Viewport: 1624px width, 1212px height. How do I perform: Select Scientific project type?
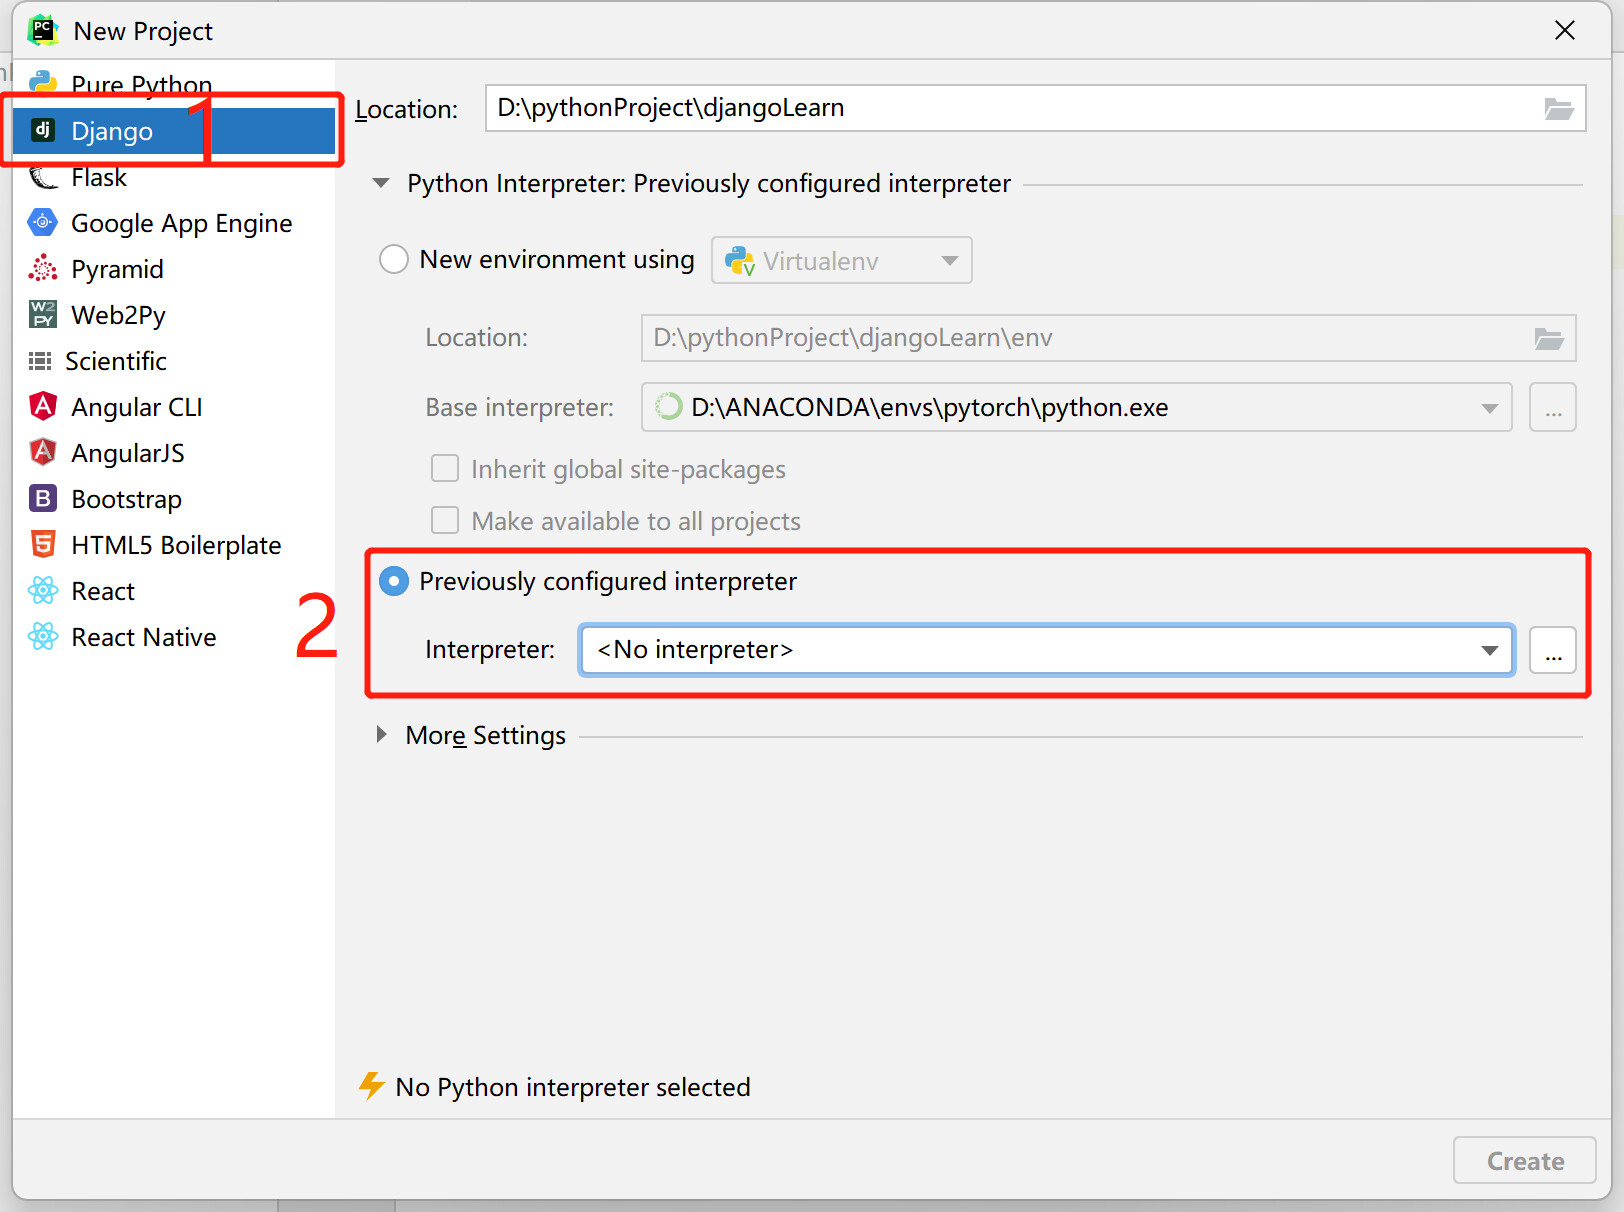pos(174,360)
